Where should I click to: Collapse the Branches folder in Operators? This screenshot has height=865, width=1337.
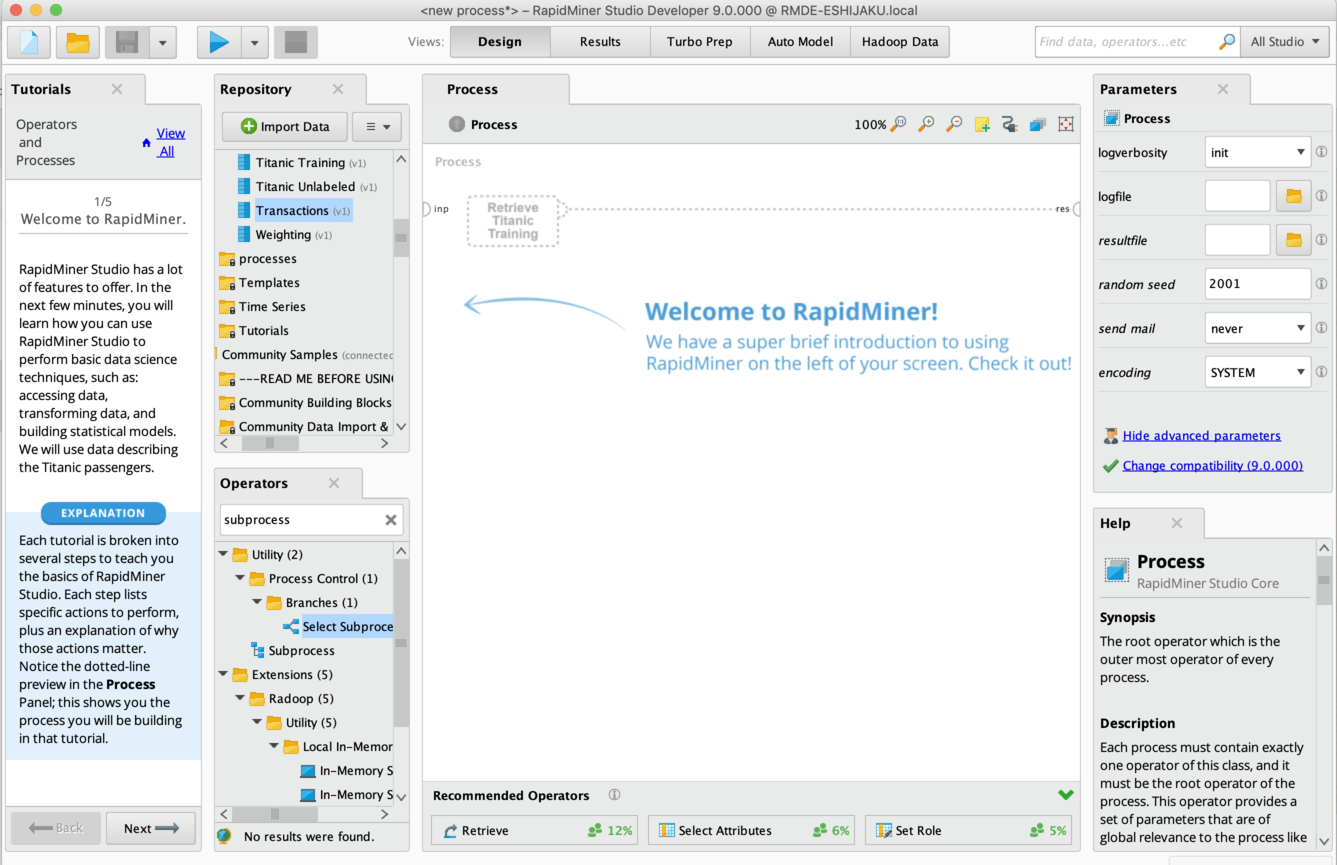[x=257, y=602]
